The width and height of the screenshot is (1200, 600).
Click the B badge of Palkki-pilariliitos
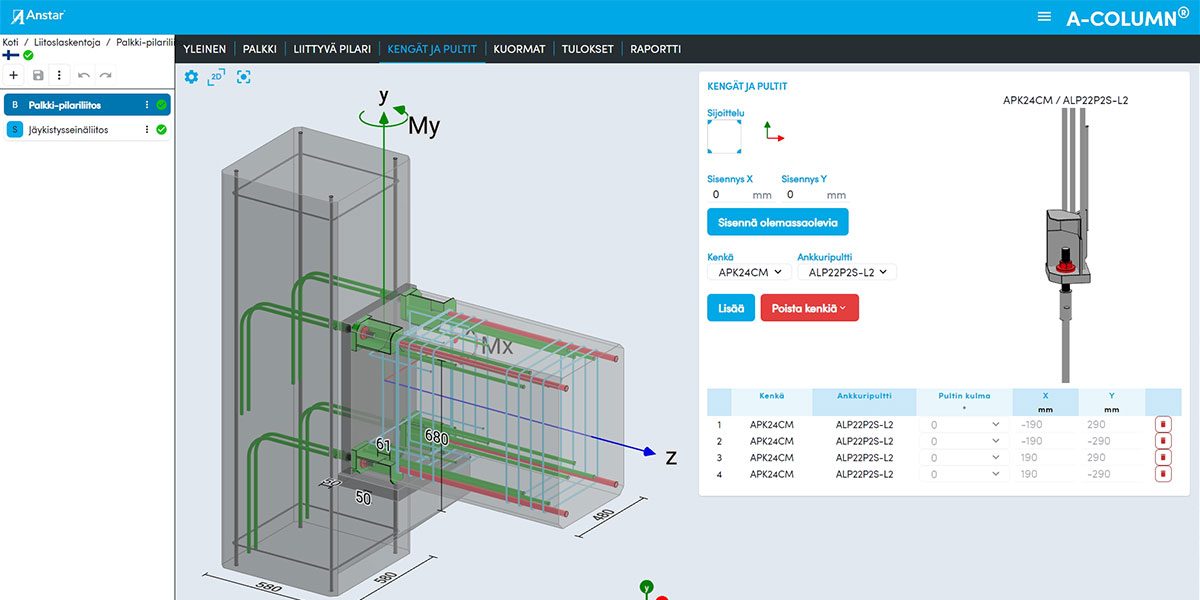pos(15,104)
